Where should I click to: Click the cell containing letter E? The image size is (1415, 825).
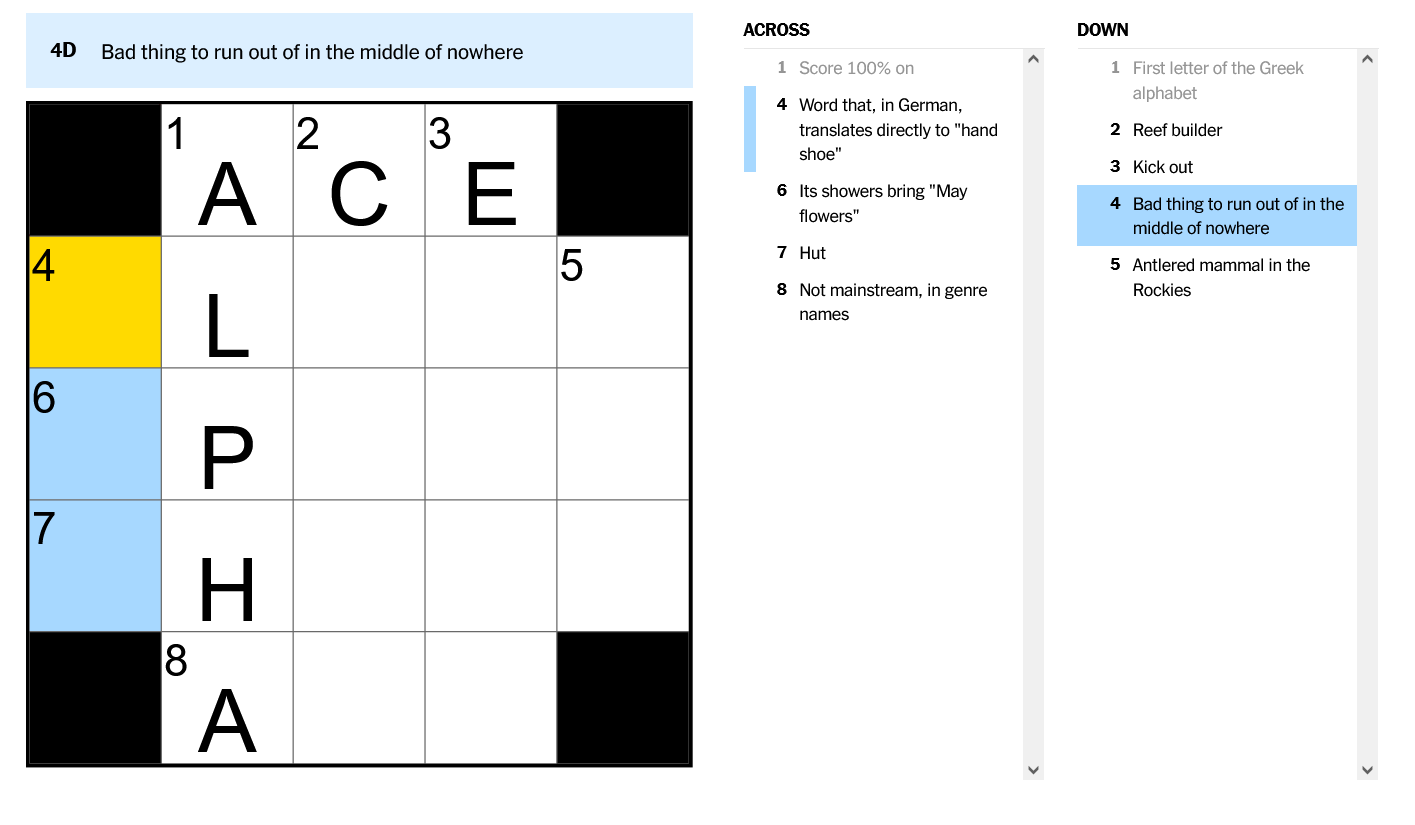point(490,170)
